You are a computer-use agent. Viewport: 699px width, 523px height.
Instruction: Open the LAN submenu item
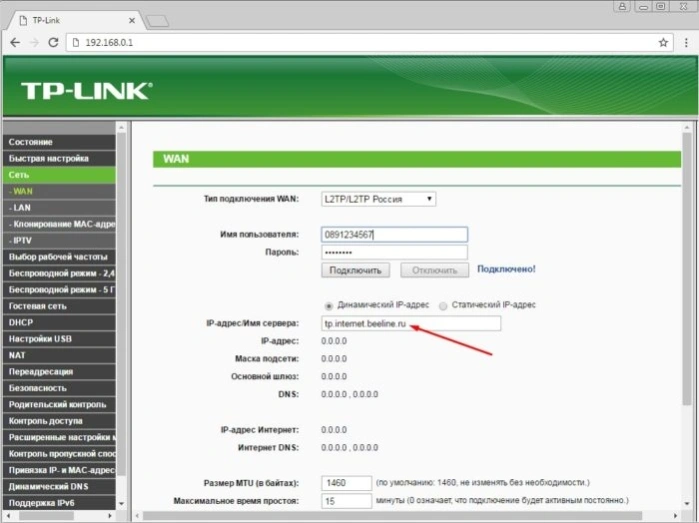pos(59,208)
